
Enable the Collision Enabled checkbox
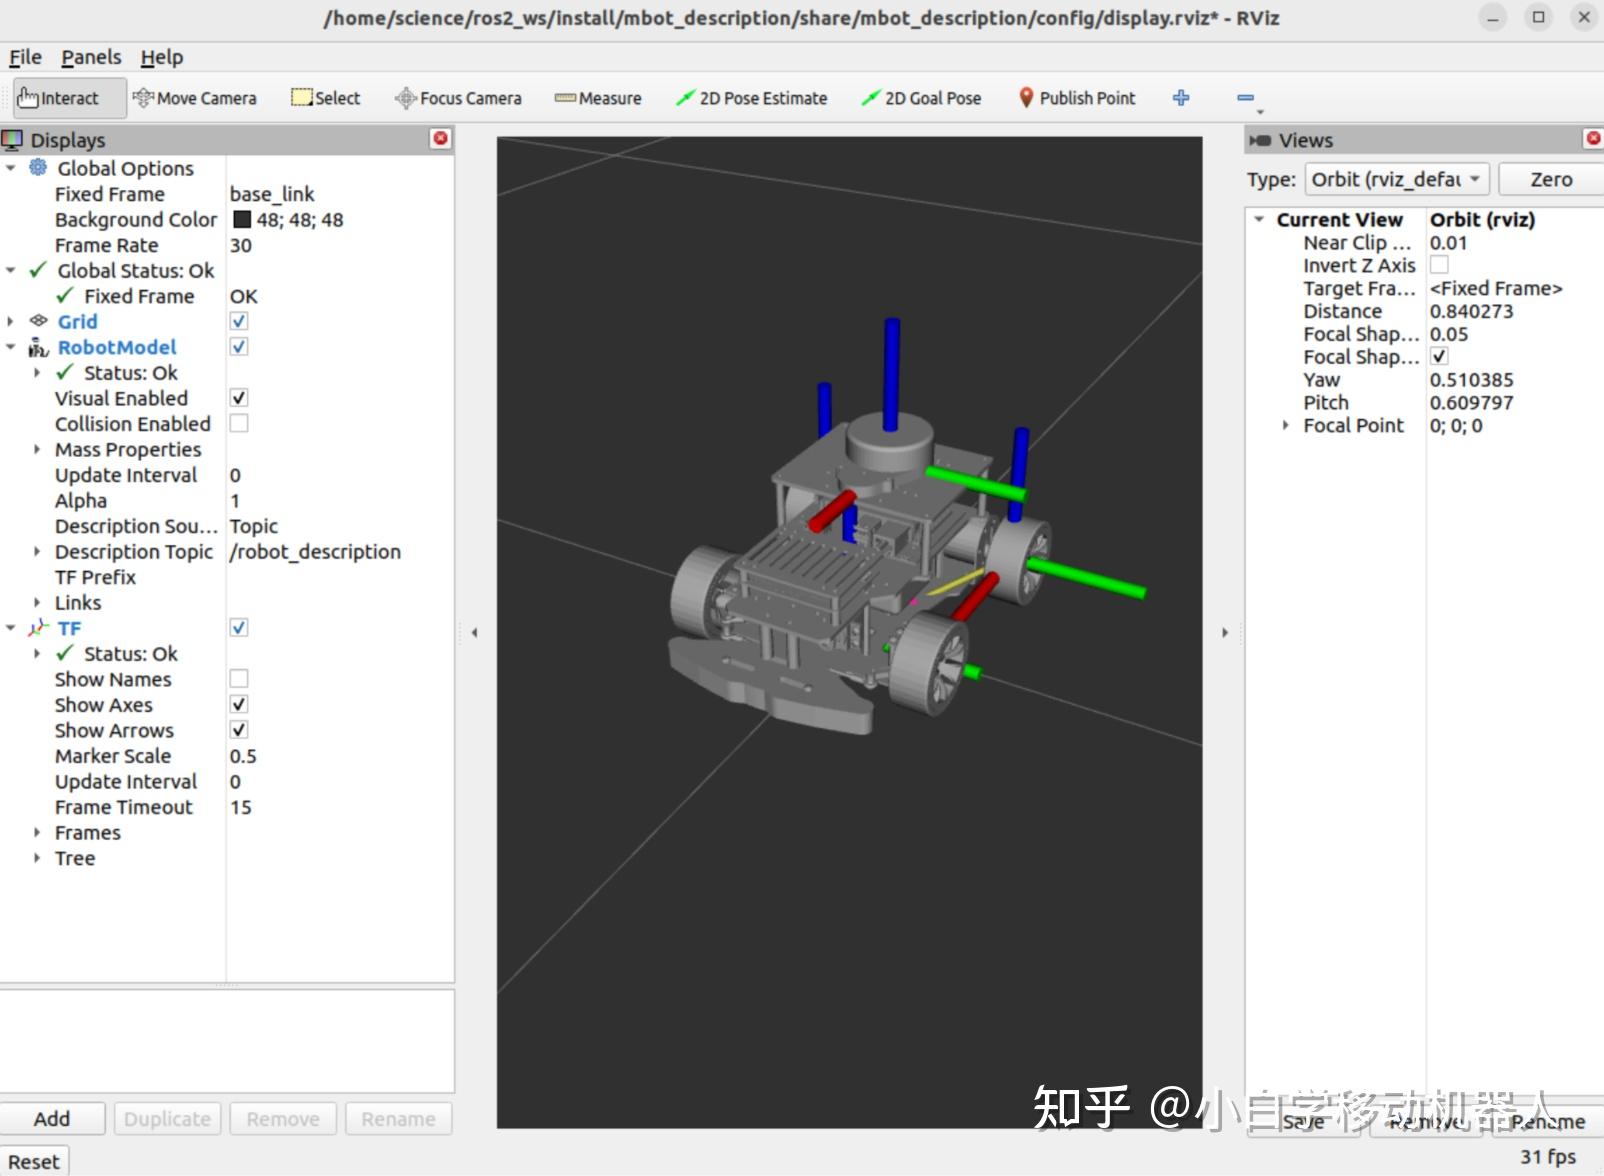pos(239,424)
